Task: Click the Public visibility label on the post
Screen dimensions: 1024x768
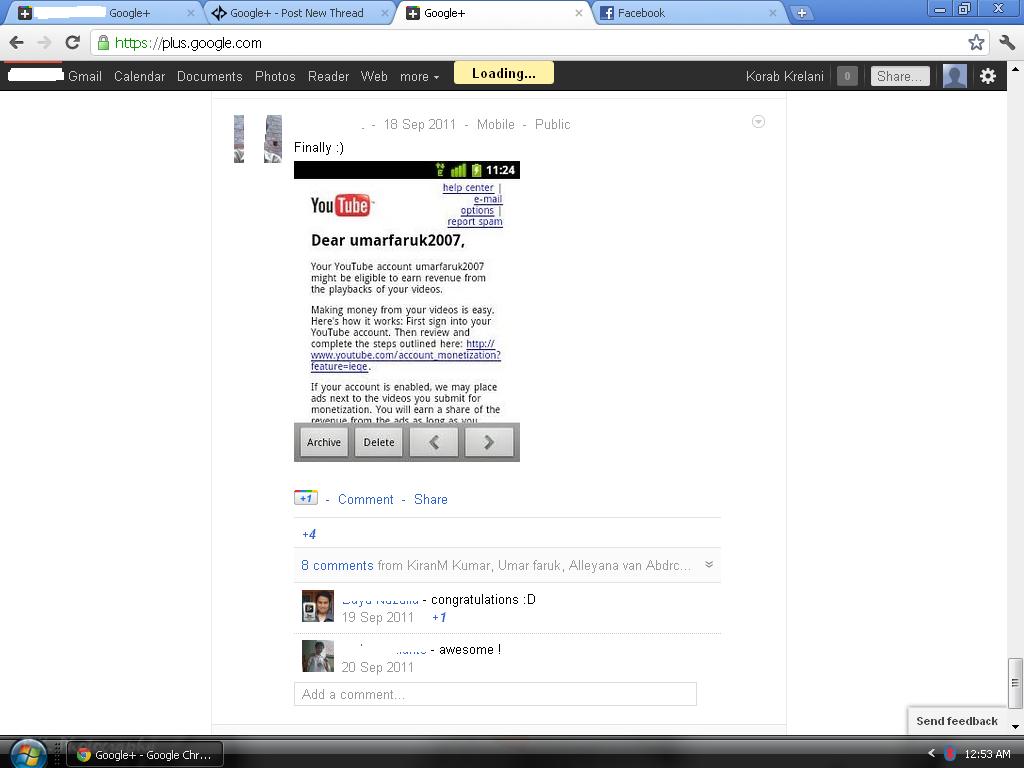Action: pos(552,125)
